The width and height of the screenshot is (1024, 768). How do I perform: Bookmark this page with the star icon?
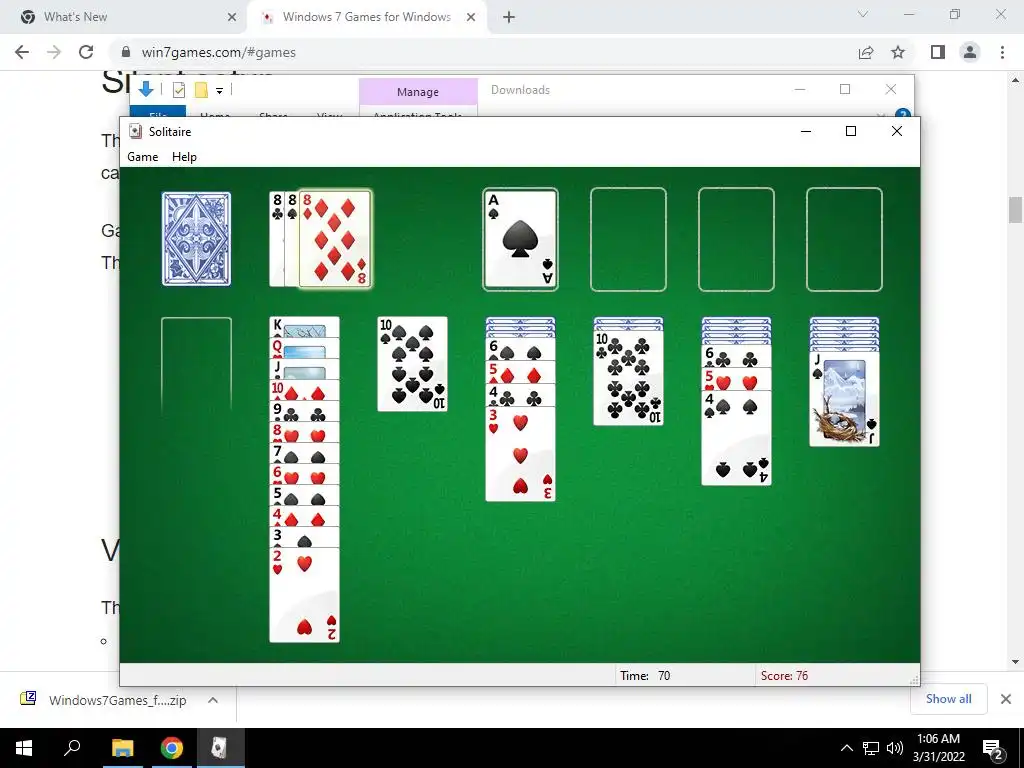tap(898, 52)
